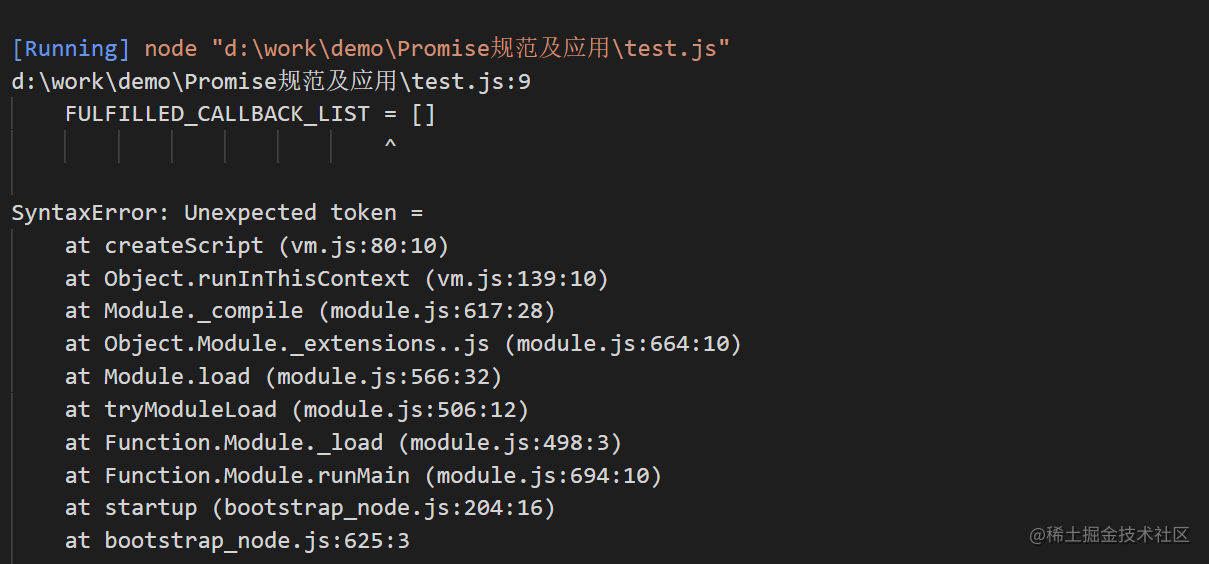The height and width of the screenshot is (564, 1209).
Task: Click the caret marker under the equals sign
Action: (390, 147)
